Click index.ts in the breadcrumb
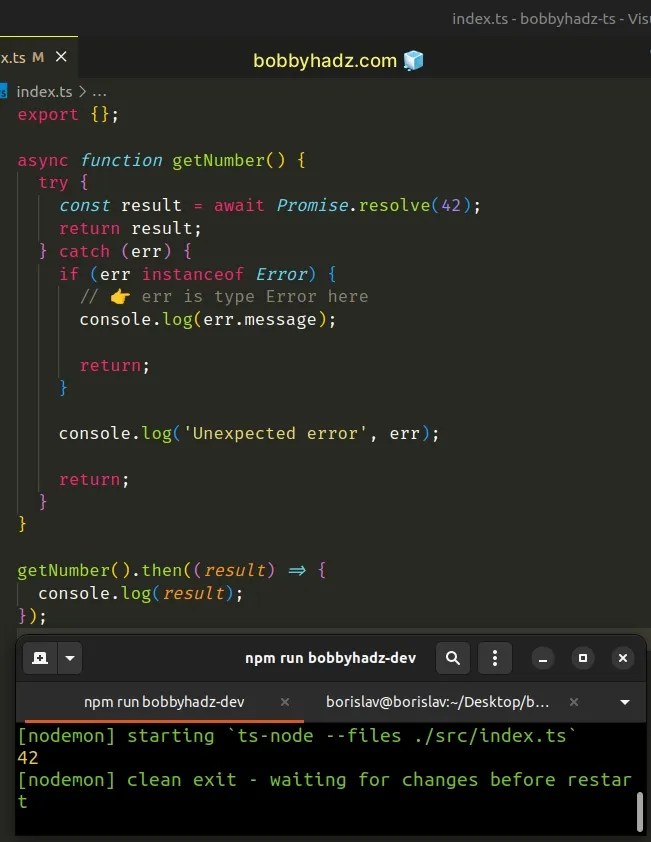The image size is (651, 842). click(44, 92)
